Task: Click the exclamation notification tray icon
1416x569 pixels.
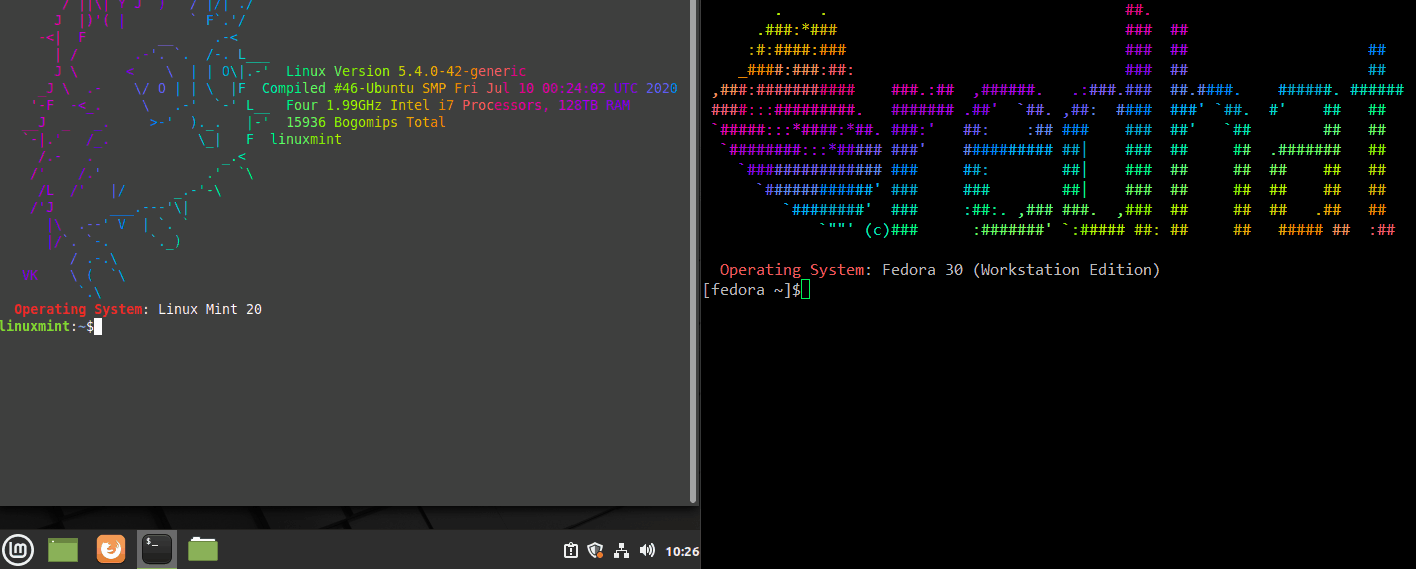Action: [x=570, y=550]
